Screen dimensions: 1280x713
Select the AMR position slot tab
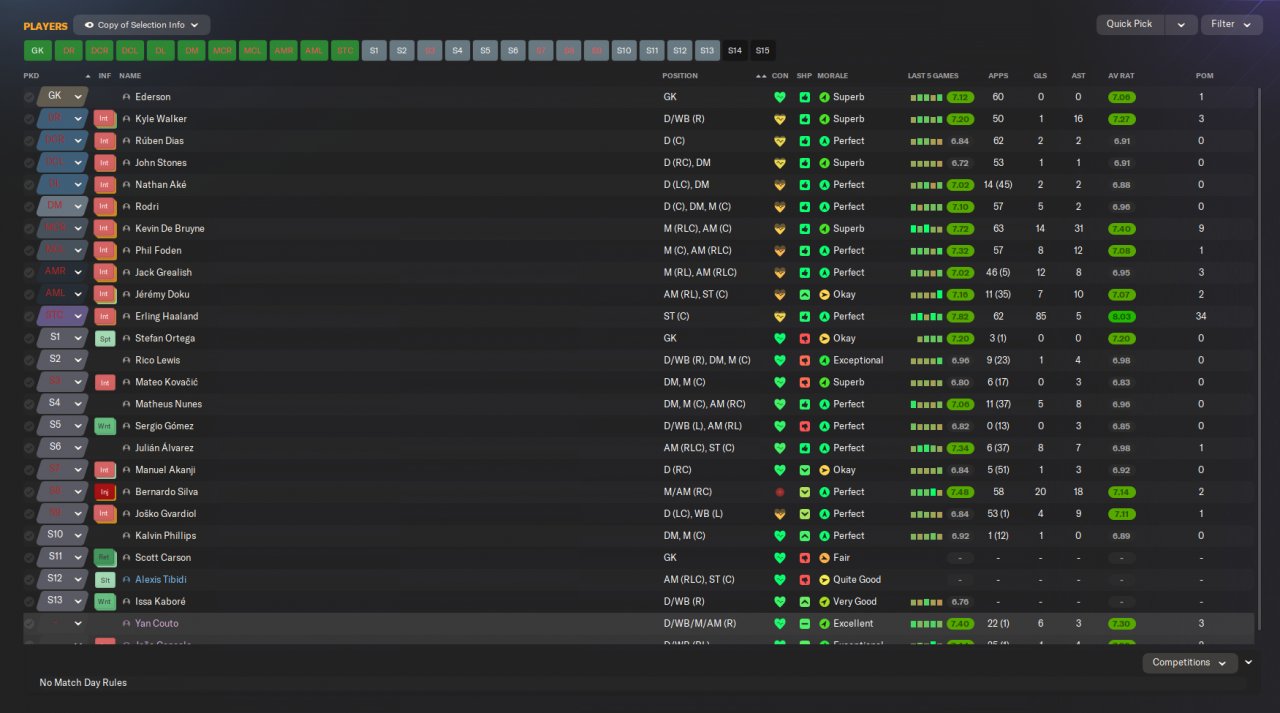tap(284, 50)
